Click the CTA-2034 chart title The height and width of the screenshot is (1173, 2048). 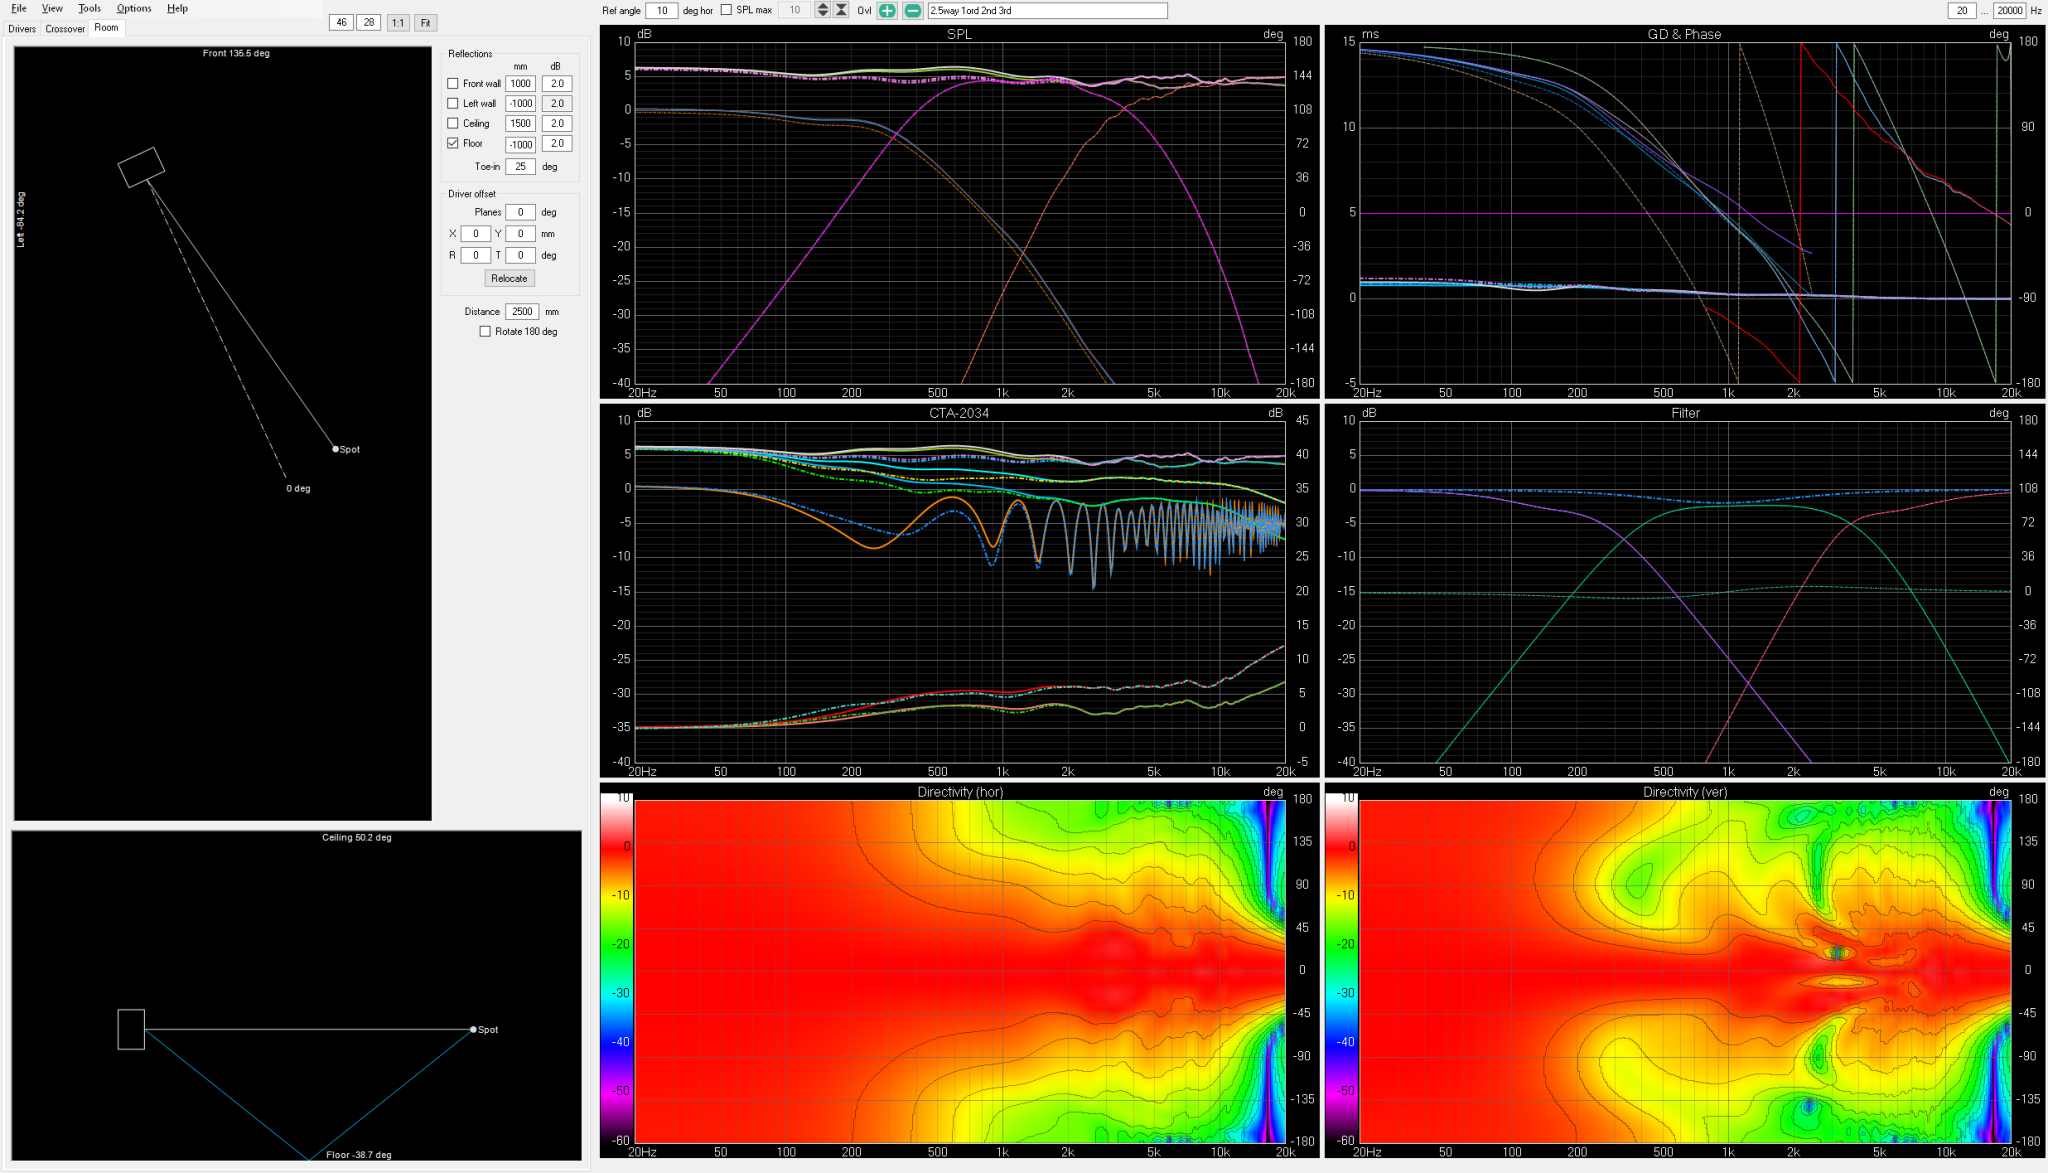click(959, 413)
